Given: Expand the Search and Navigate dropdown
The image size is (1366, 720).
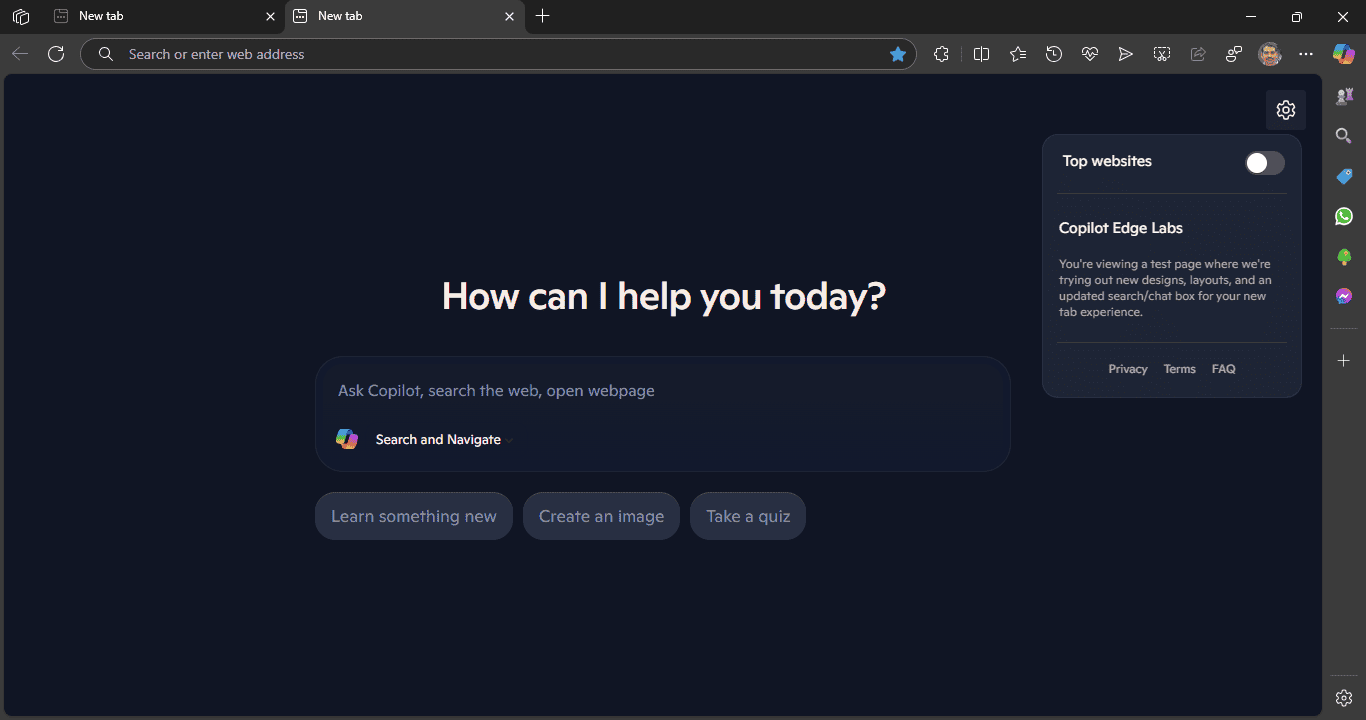Looking at the screenshot, I should pyautogui.click(x=444, y=440).
